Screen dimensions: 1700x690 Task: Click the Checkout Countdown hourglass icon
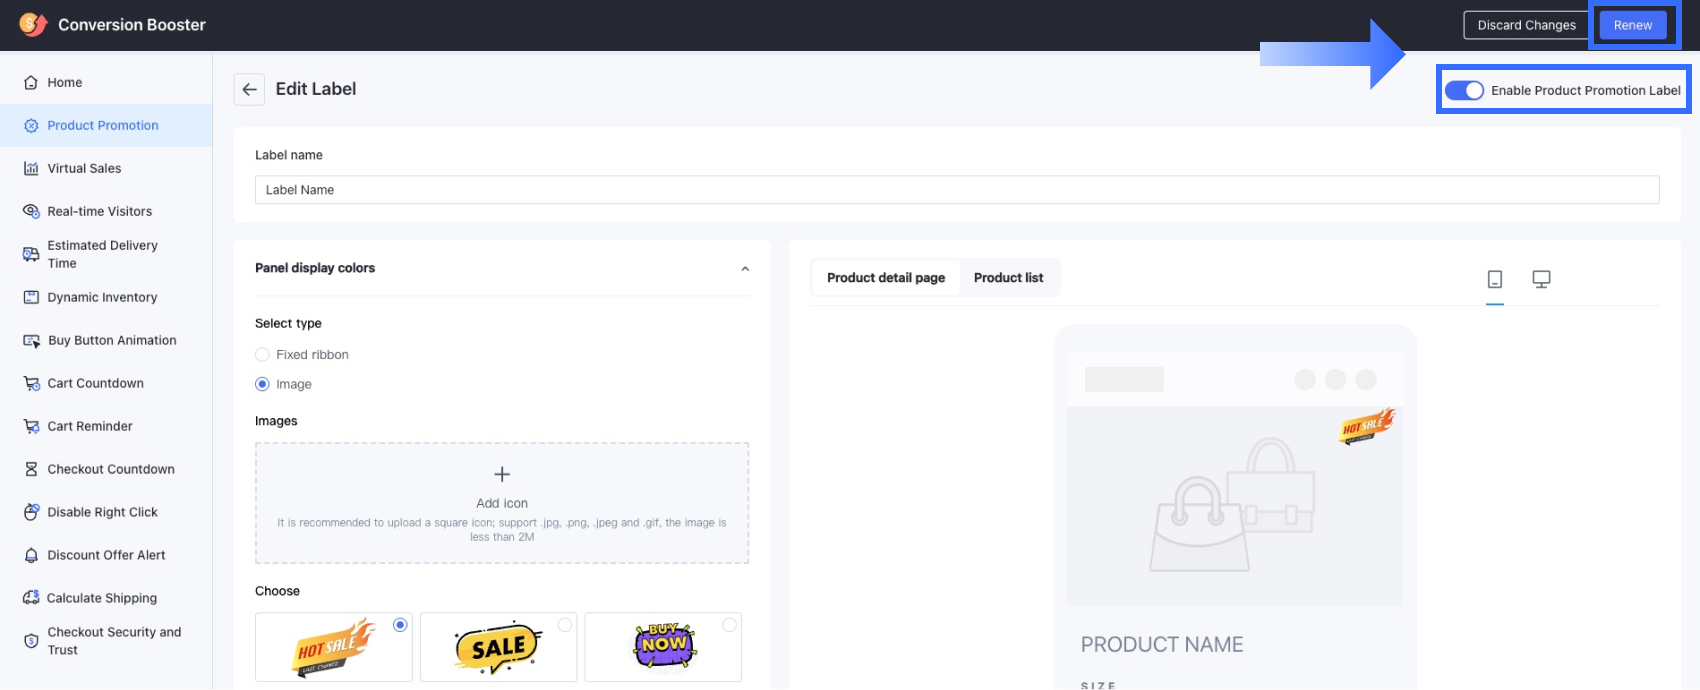(x=31, y=469)
